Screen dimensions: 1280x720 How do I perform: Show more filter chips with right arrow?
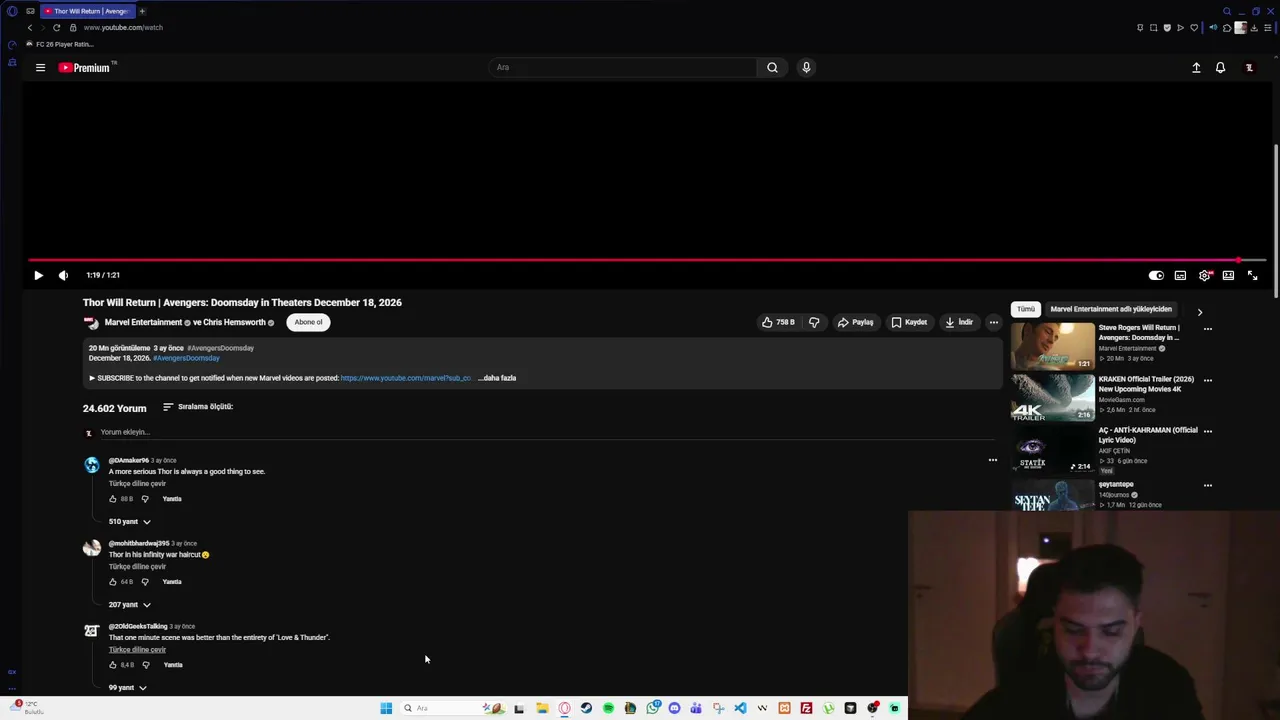pyautogui.click(x=1200, y=312)
